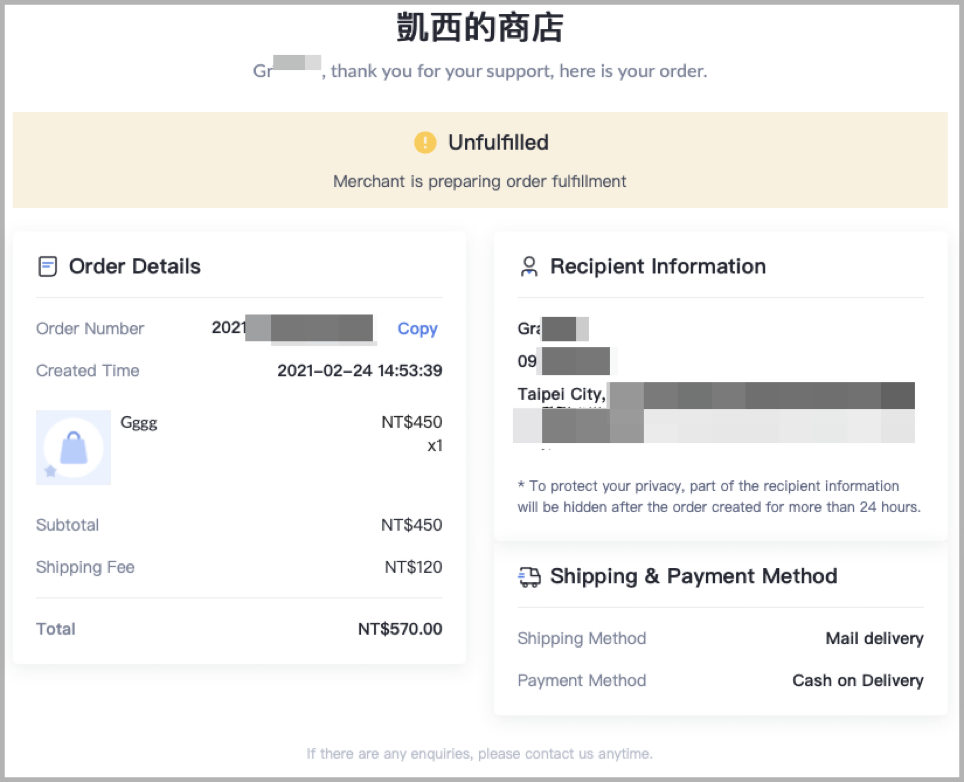Screen dimensions: 964x782
Task: Click the shipping truck icon
Action: (529, 577)
